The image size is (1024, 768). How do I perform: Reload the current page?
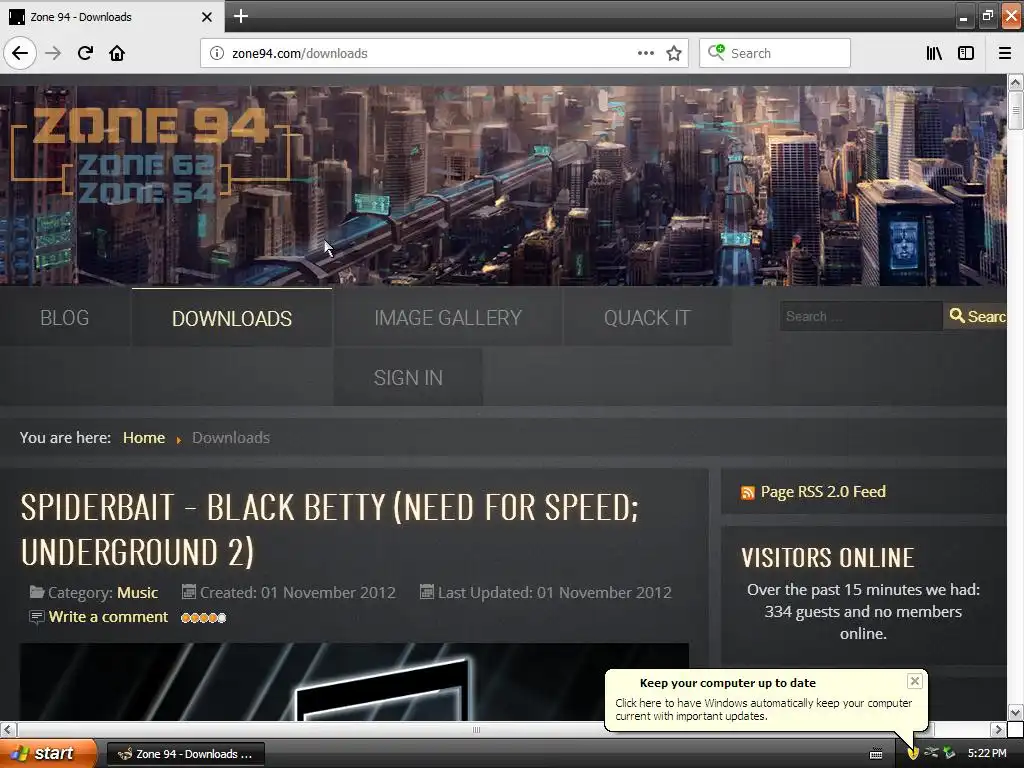point(86,53)
